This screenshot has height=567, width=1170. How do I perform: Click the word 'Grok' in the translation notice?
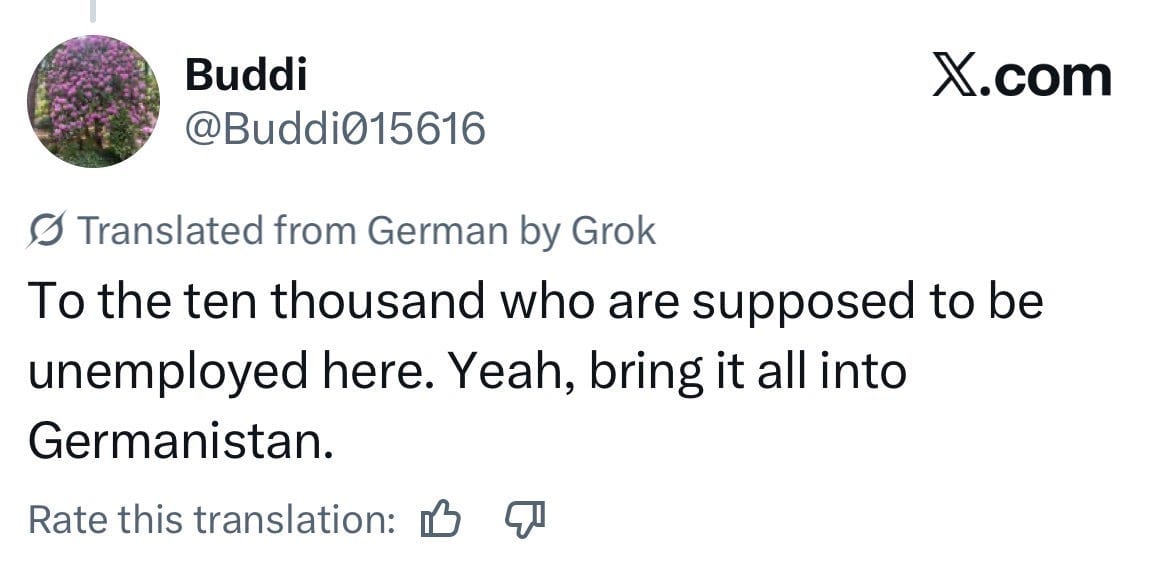point(612,231)
